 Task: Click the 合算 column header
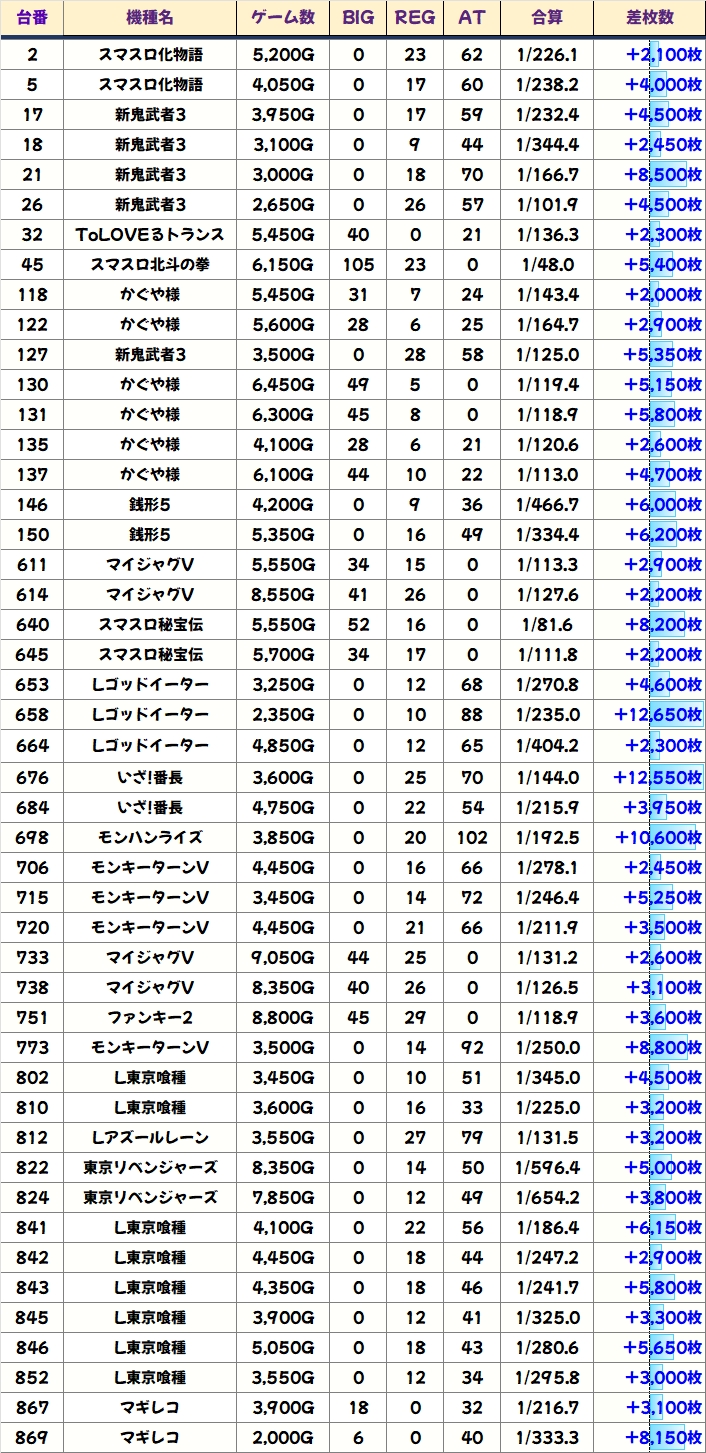pyautogui.click(x=547, y=18)
